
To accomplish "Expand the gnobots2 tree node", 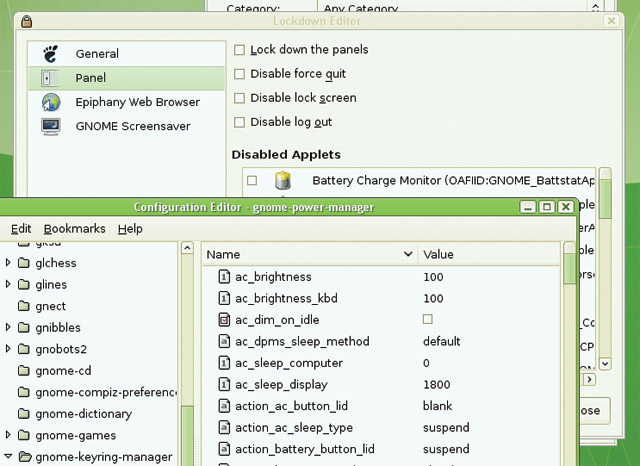I will click(x=8, y=348).
